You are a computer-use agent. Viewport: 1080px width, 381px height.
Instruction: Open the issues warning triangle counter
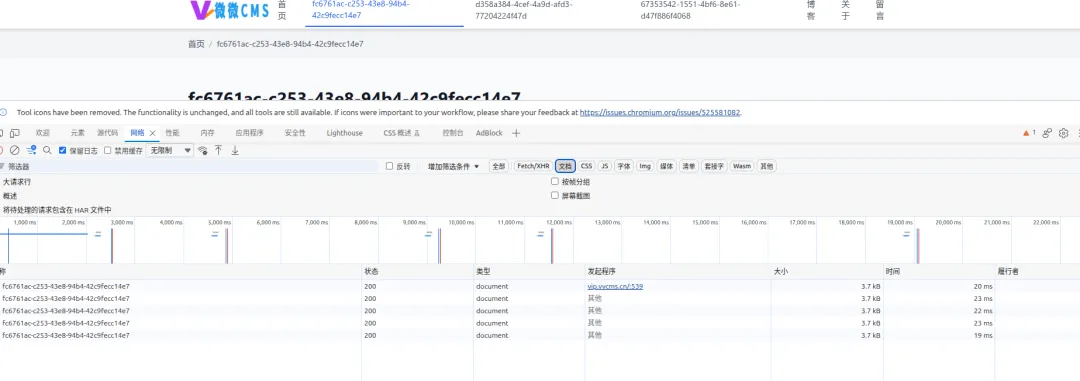pyautogui.click(x=1030, y=133)
